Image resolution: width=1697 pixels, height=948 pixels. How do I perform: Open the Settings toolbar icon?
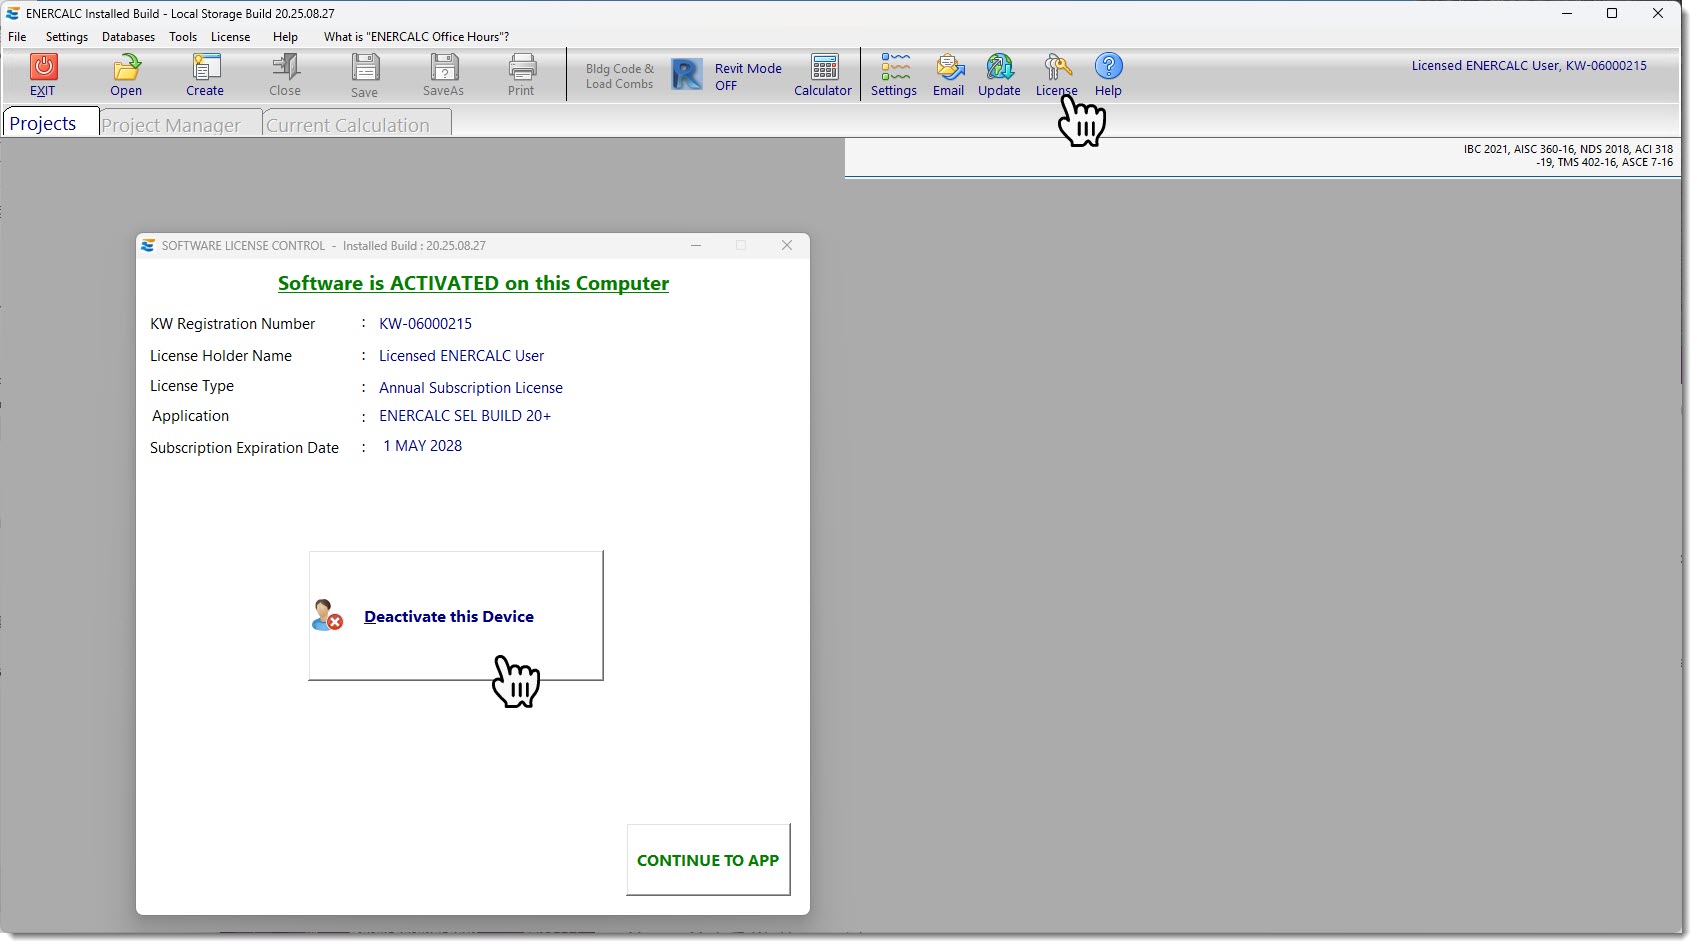895,67
